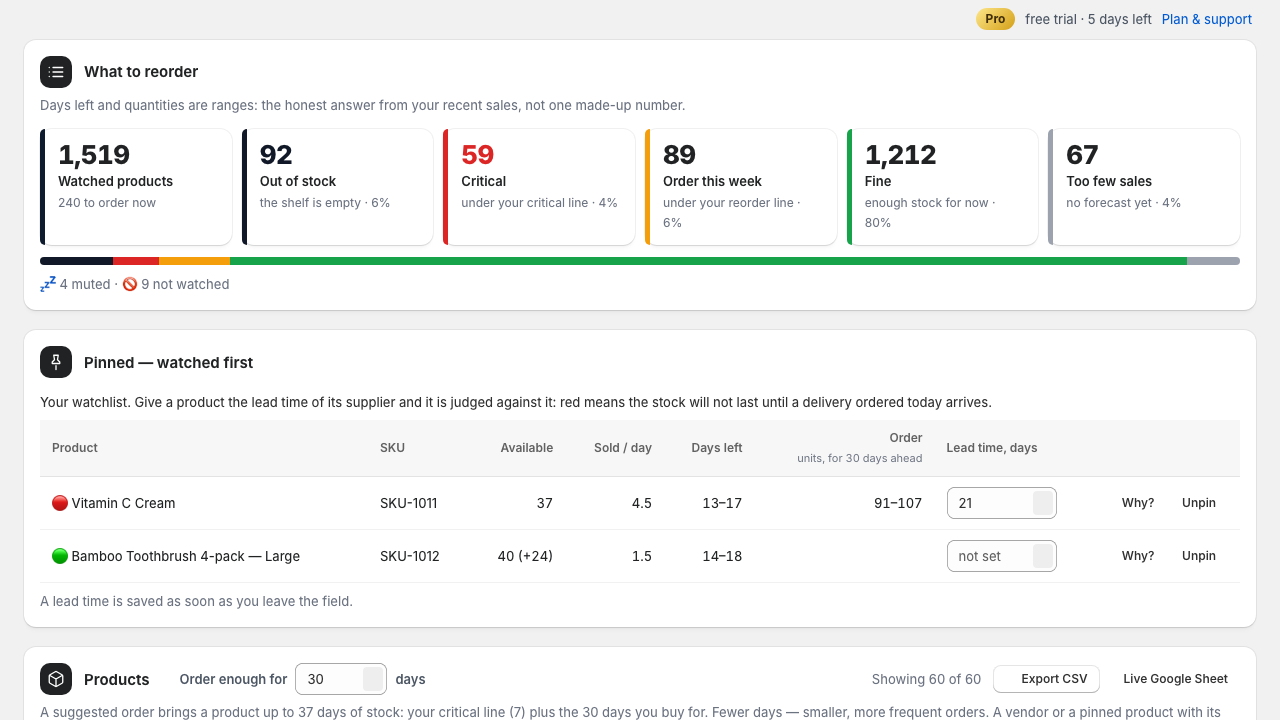Click the red status dot for Vitamin C Cream

pos(60,503)
